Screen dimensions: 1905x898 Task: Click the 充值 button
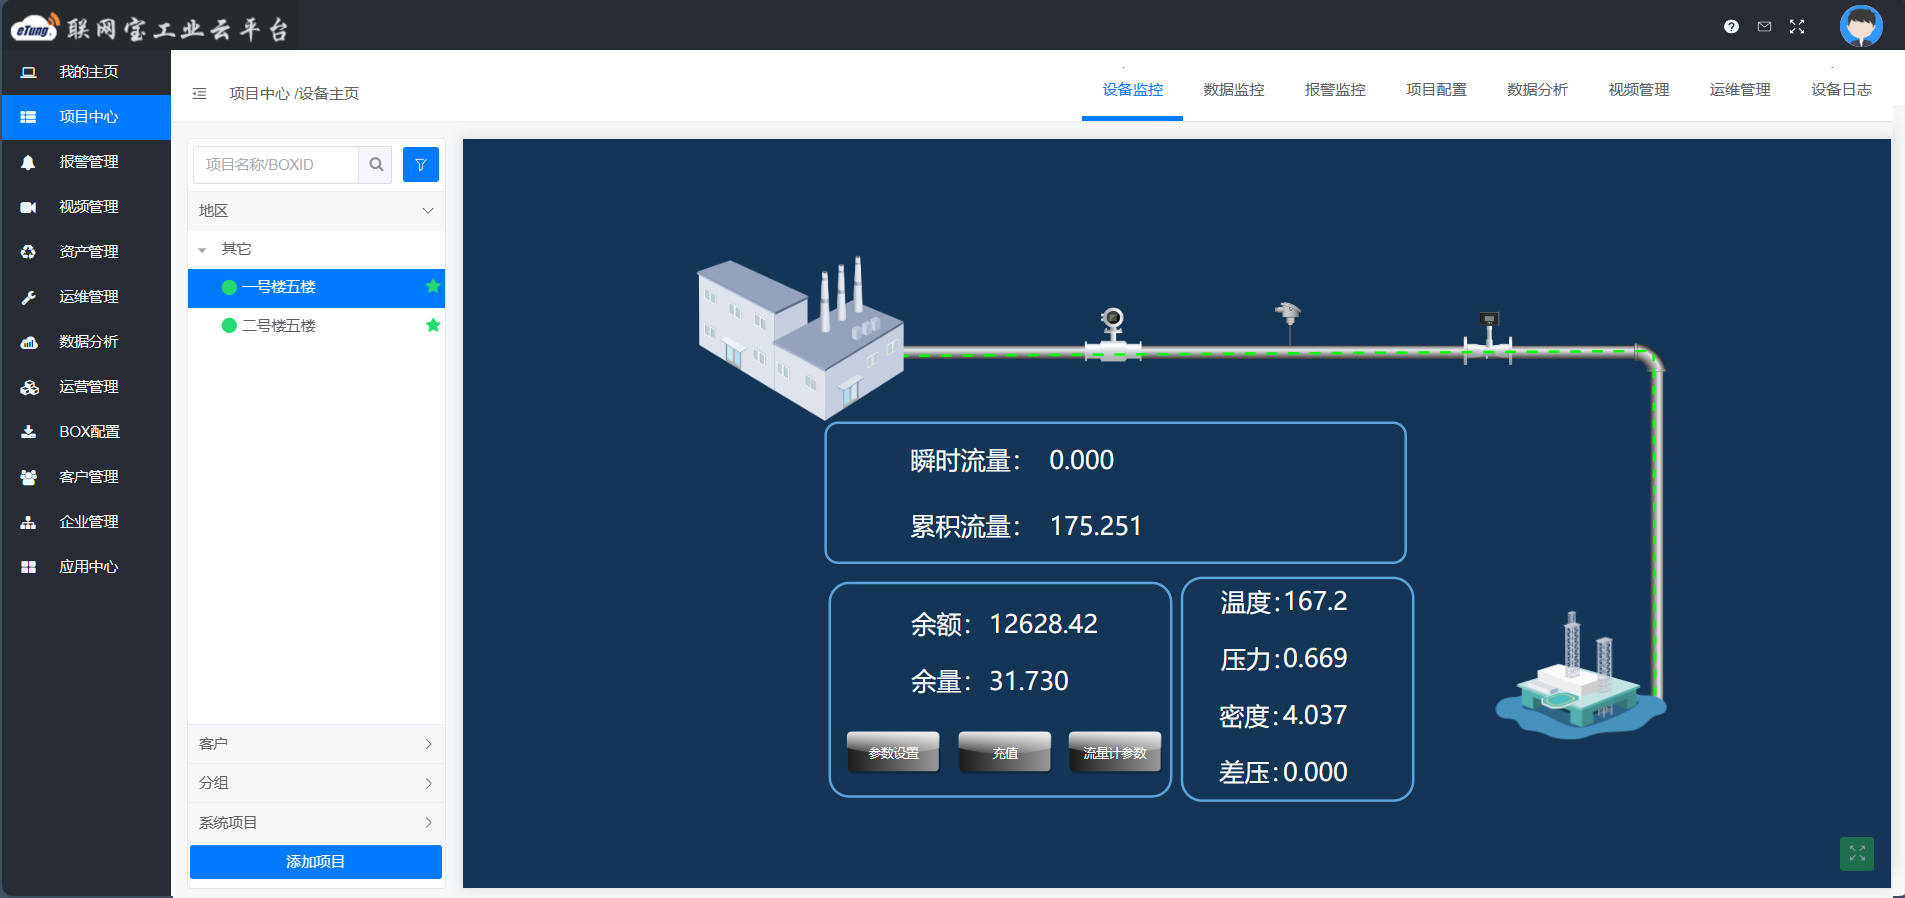click(1005, 752)
